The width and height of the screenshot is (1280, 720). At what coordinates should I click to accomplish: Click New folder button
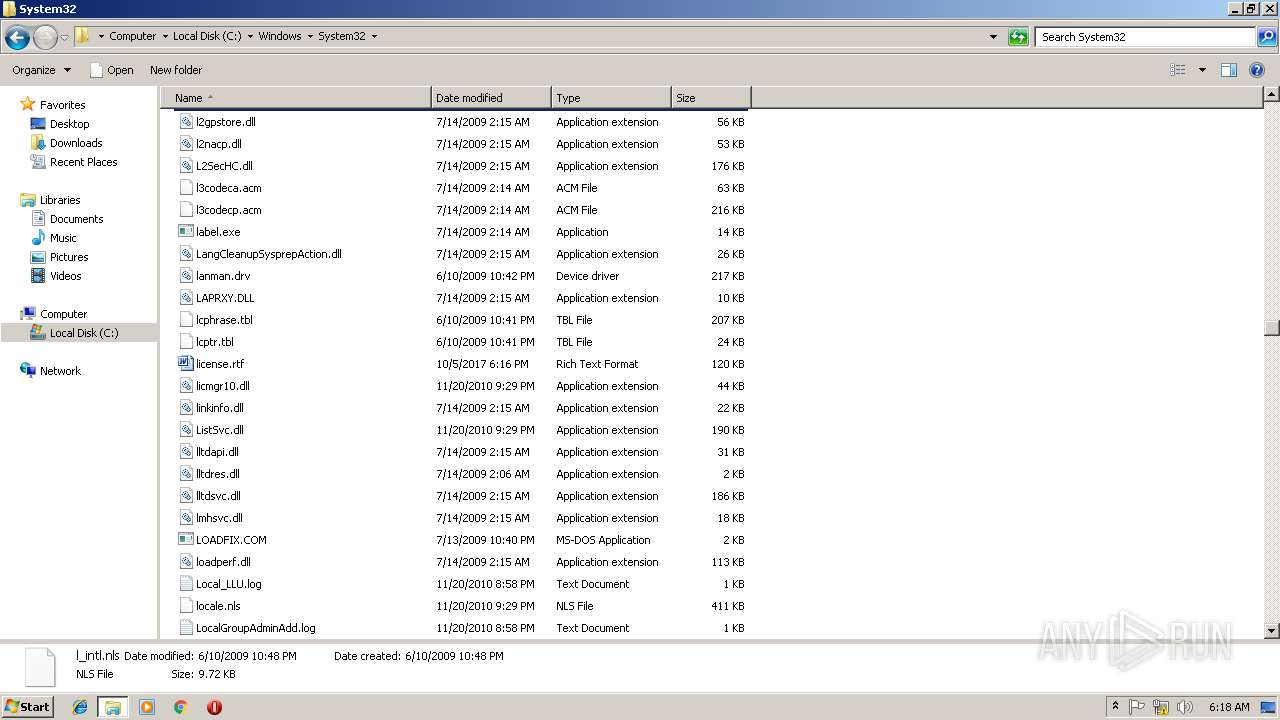point(176,70)
